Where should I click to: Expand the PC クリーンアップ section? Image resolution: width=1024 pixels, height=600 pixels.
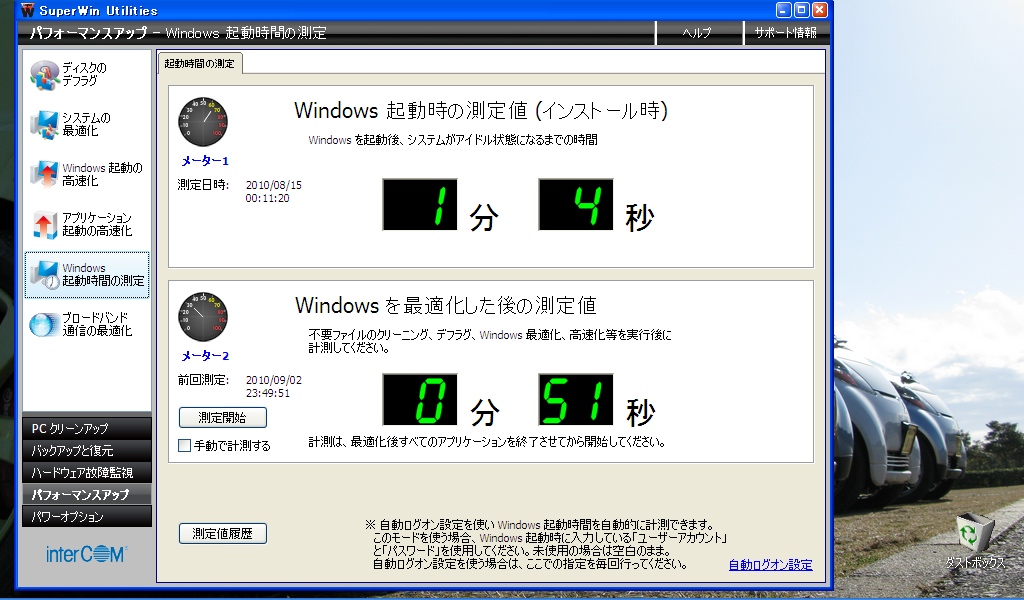coord(87,428)
